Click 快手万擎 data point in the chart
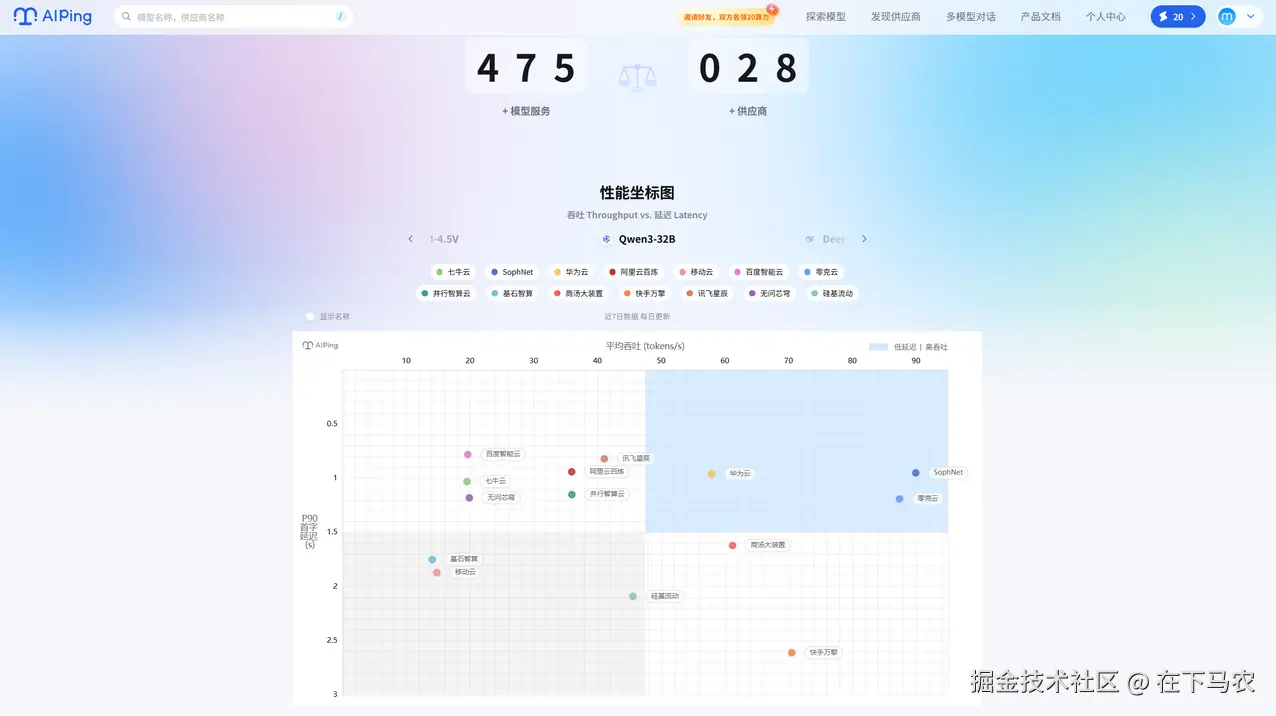 [x=792, y=653]
